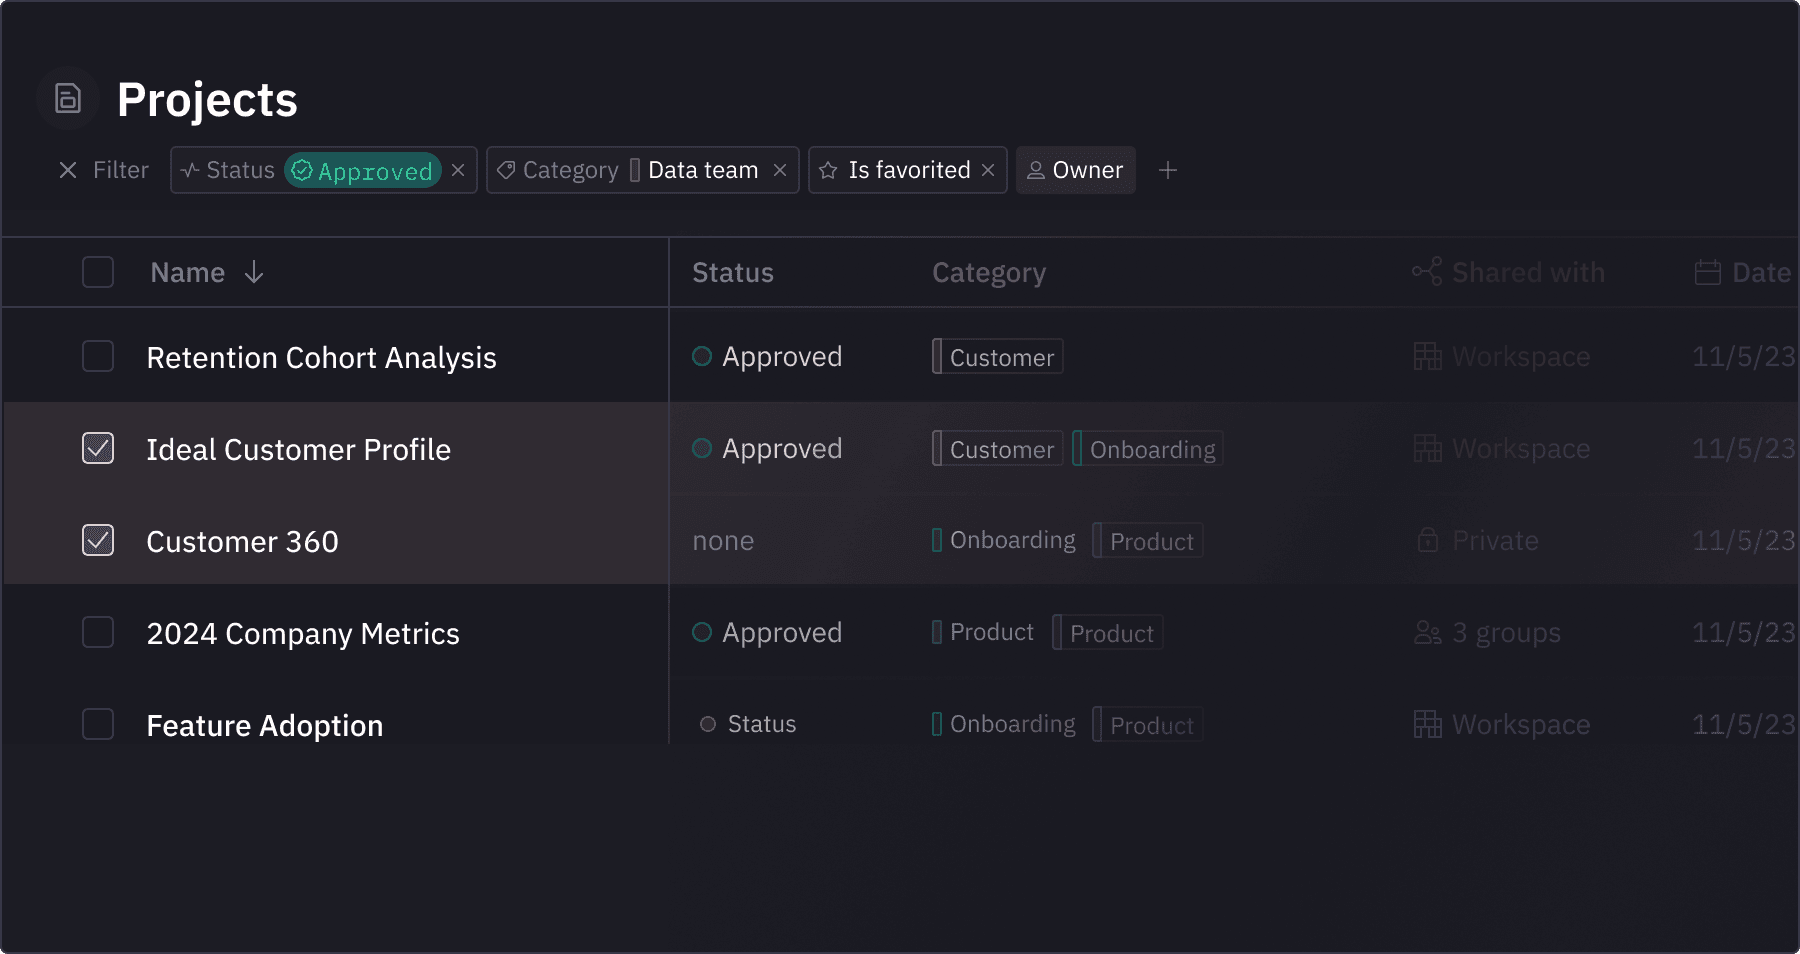This screenshot has height=954, width=1800.
Task: Open the Approved status filter value
Action: coord(363,171)
